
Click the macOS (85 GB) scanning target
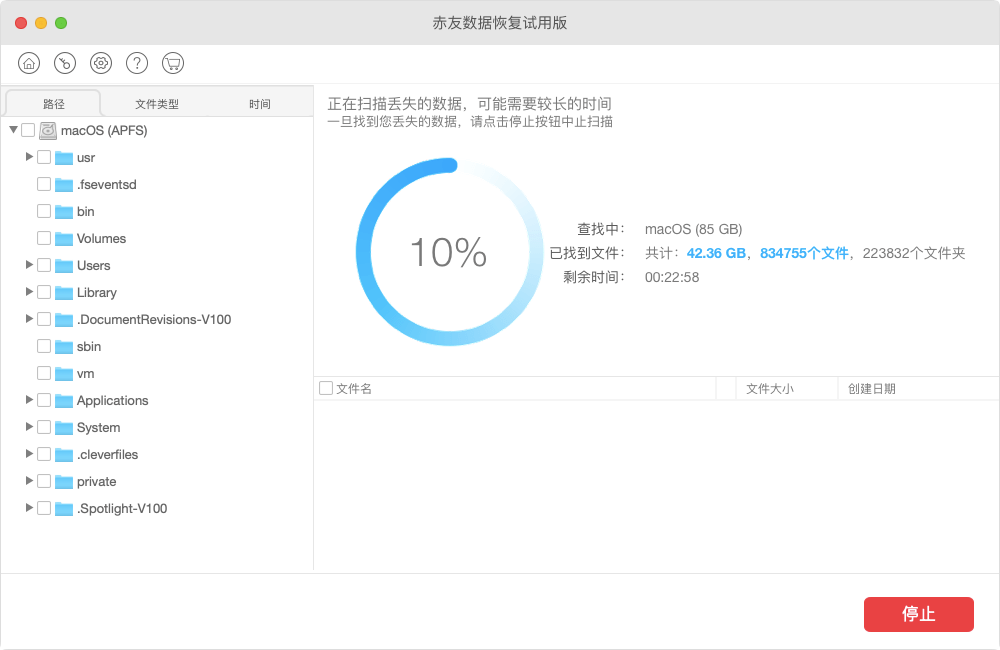click(693, 229)
